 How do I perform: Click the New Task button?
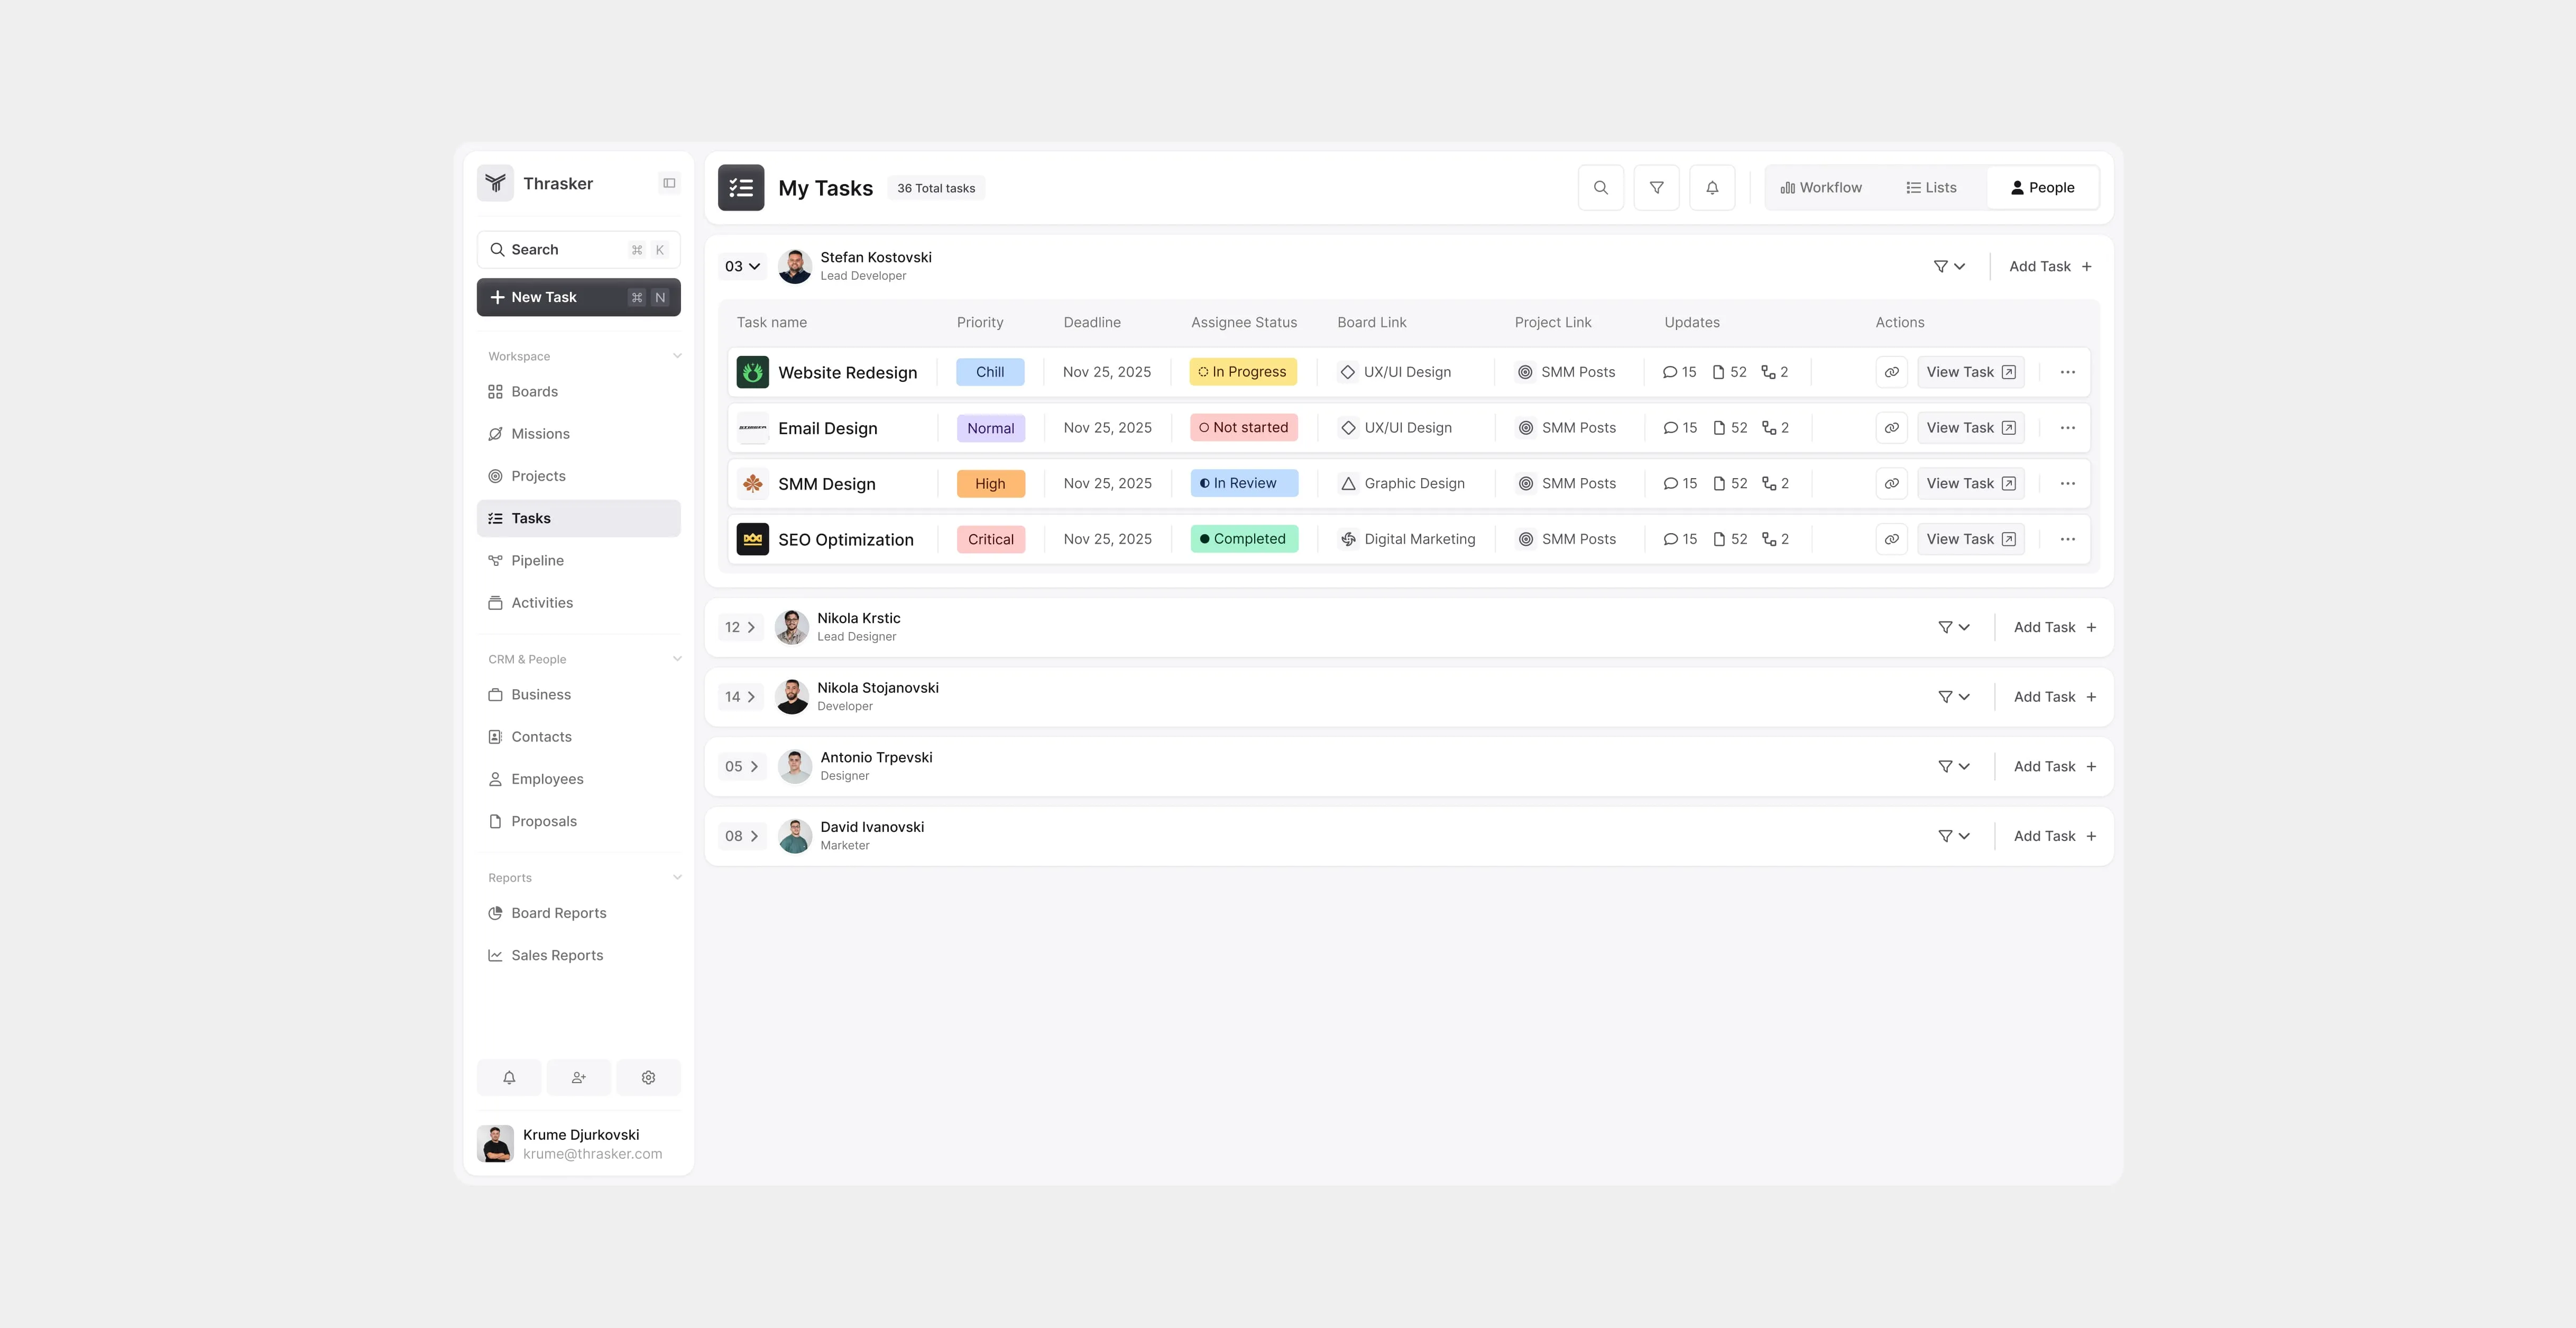coord(578,297)
